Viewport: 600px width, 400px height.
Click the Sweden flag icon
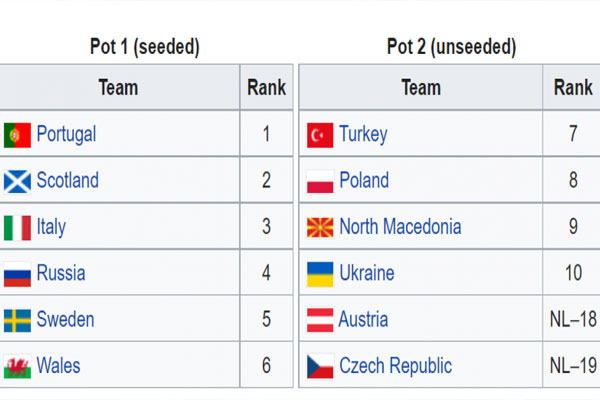pos(17,321)
